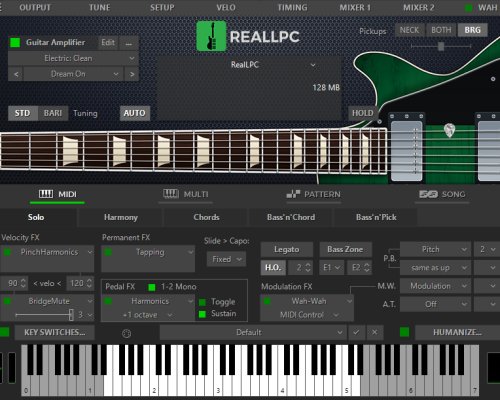Open Bass Zone E1 dropdown
This screenshot has width=500, height=400.
pyautogui.click(x=331, y=267)
